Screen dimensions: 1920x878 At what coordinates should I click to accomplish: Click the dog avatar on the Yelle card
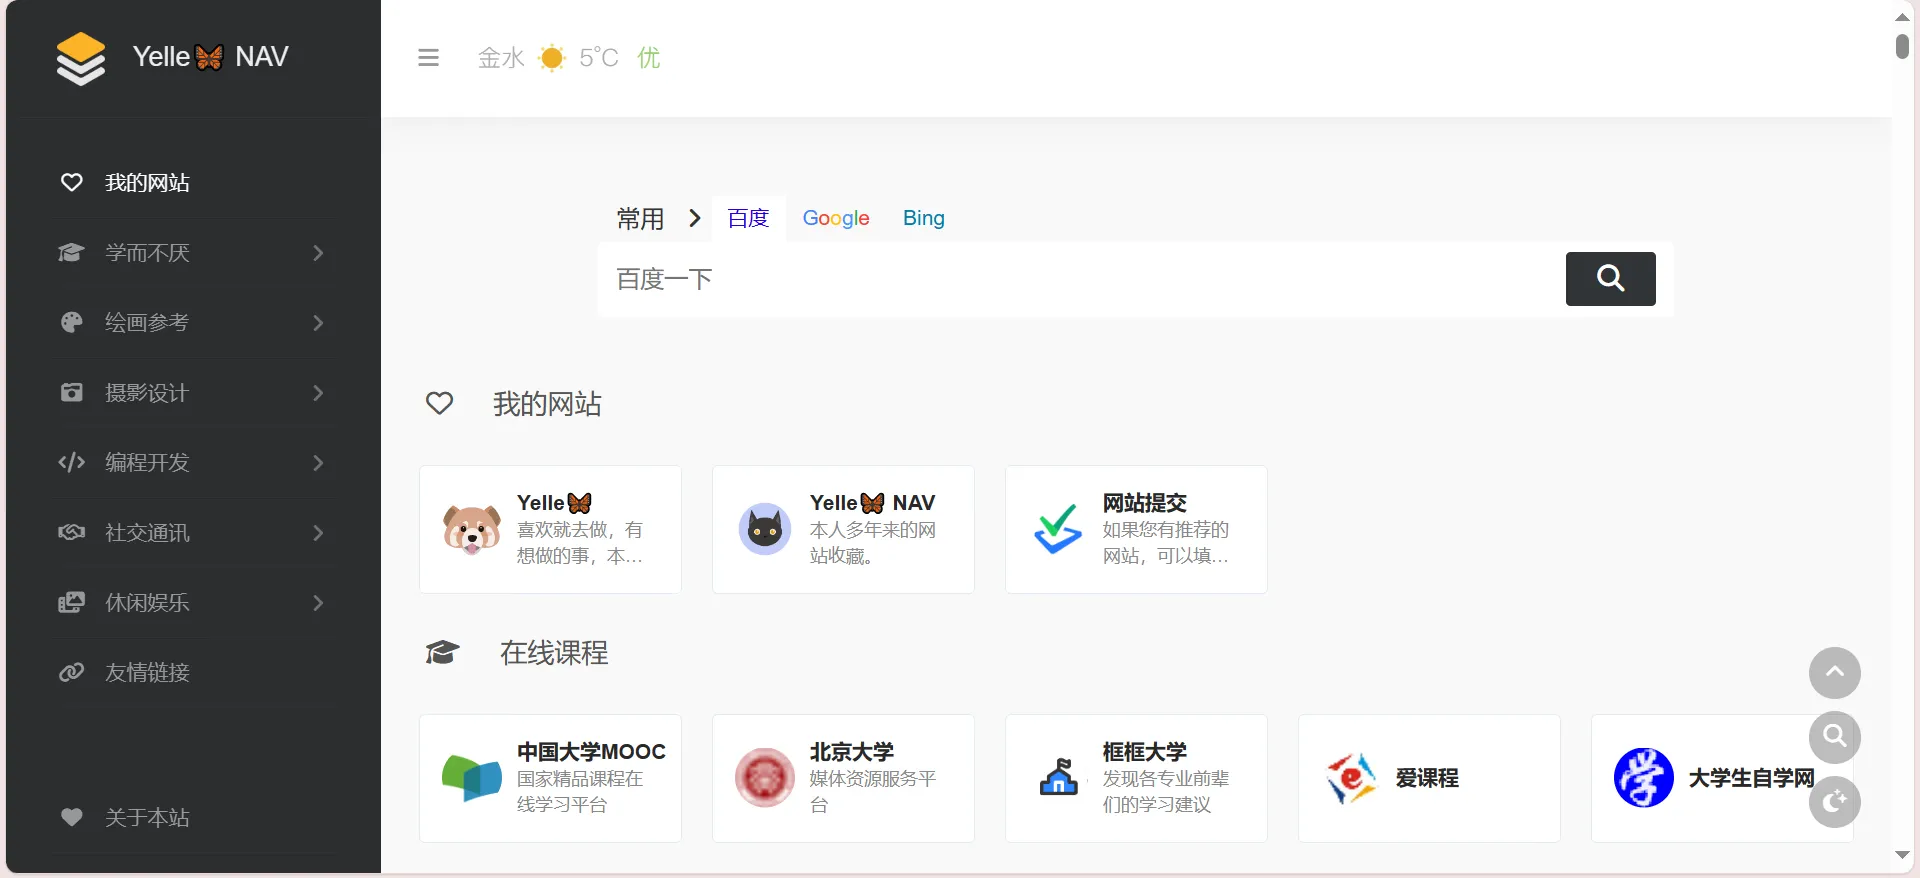click(x=472, y=529)
